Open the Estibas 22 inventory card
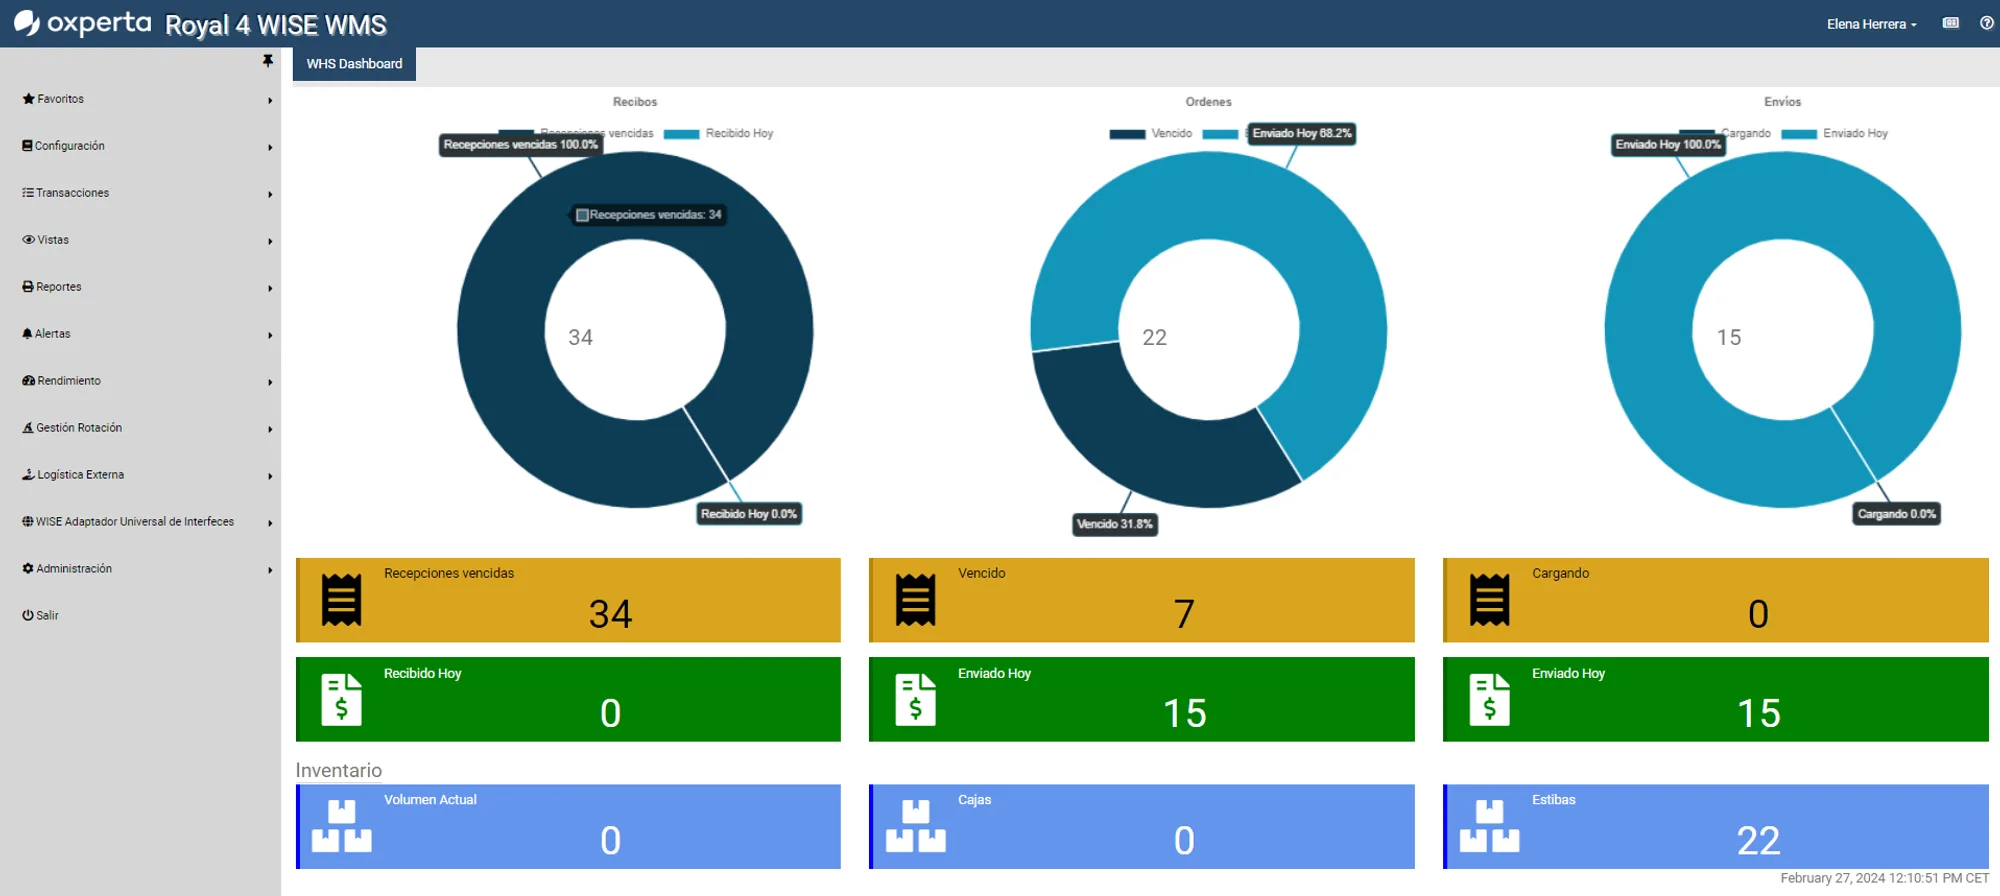The image size is (2000, 896). pos(1716,827)
